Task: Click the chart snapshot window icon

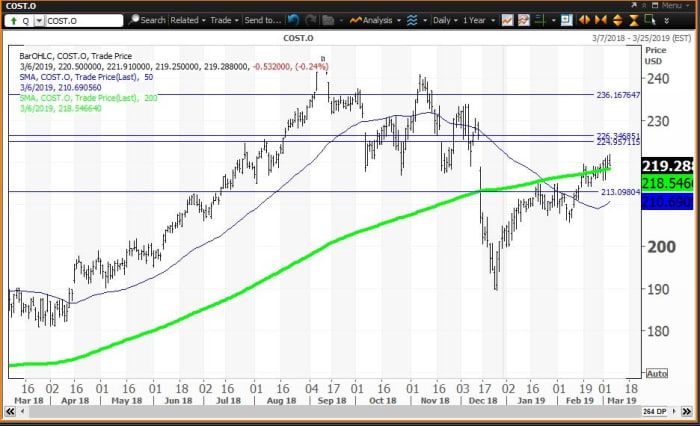Action: click(x=567, y=20)
